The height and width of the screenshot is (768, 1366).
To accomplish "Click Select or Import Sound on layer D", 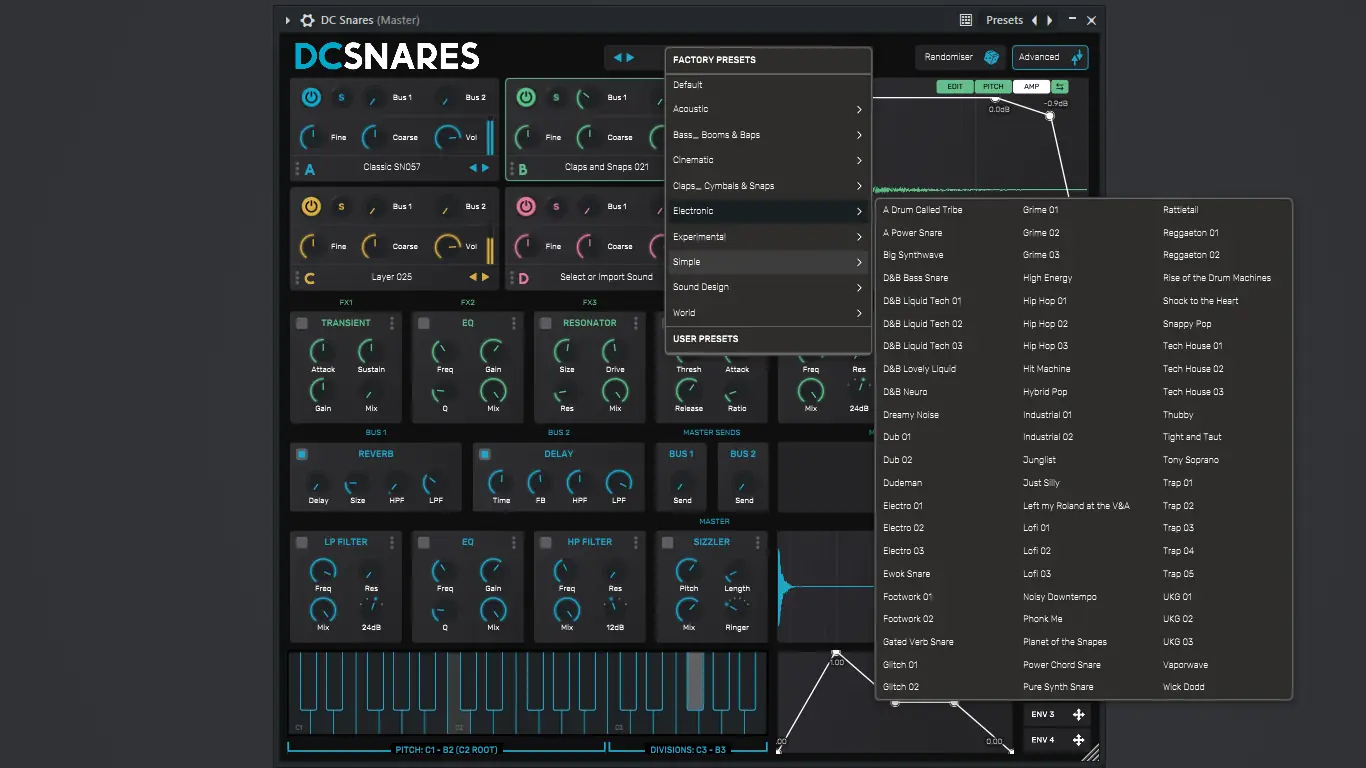I will (x=606, y=277).
